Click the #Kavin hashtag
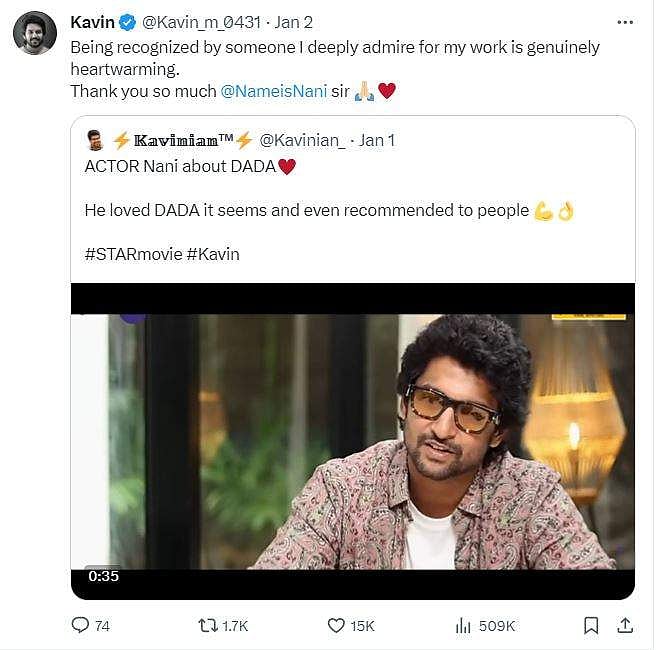This screenshot has height=650, width=658. [213, 254]
